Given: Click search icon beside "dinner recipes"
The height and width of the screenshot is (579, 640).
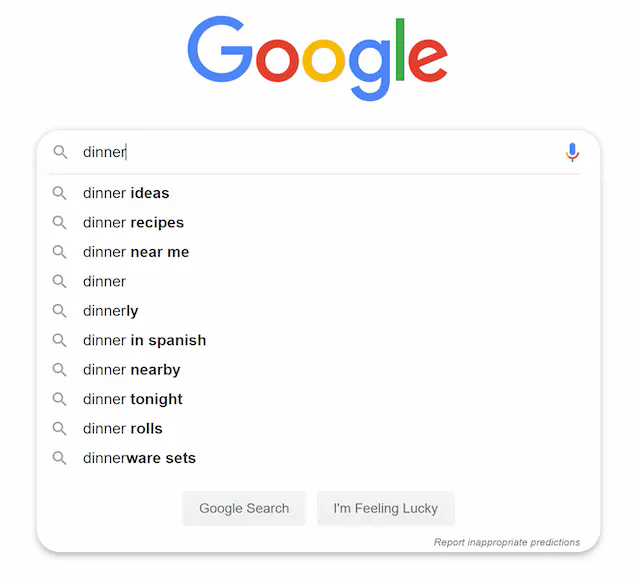Looking at the screenshot, I should tap(60, 222).
